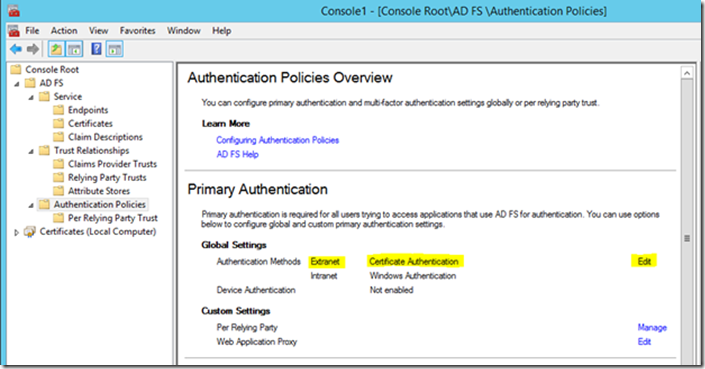Select Console Root in the tree

tap(52, 70)
